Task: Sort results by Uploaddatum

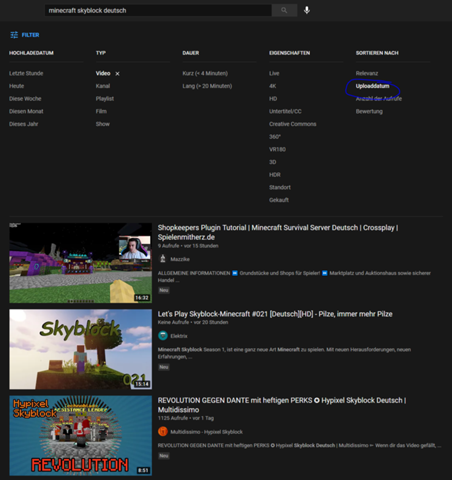Action: (x=372, y=86)
